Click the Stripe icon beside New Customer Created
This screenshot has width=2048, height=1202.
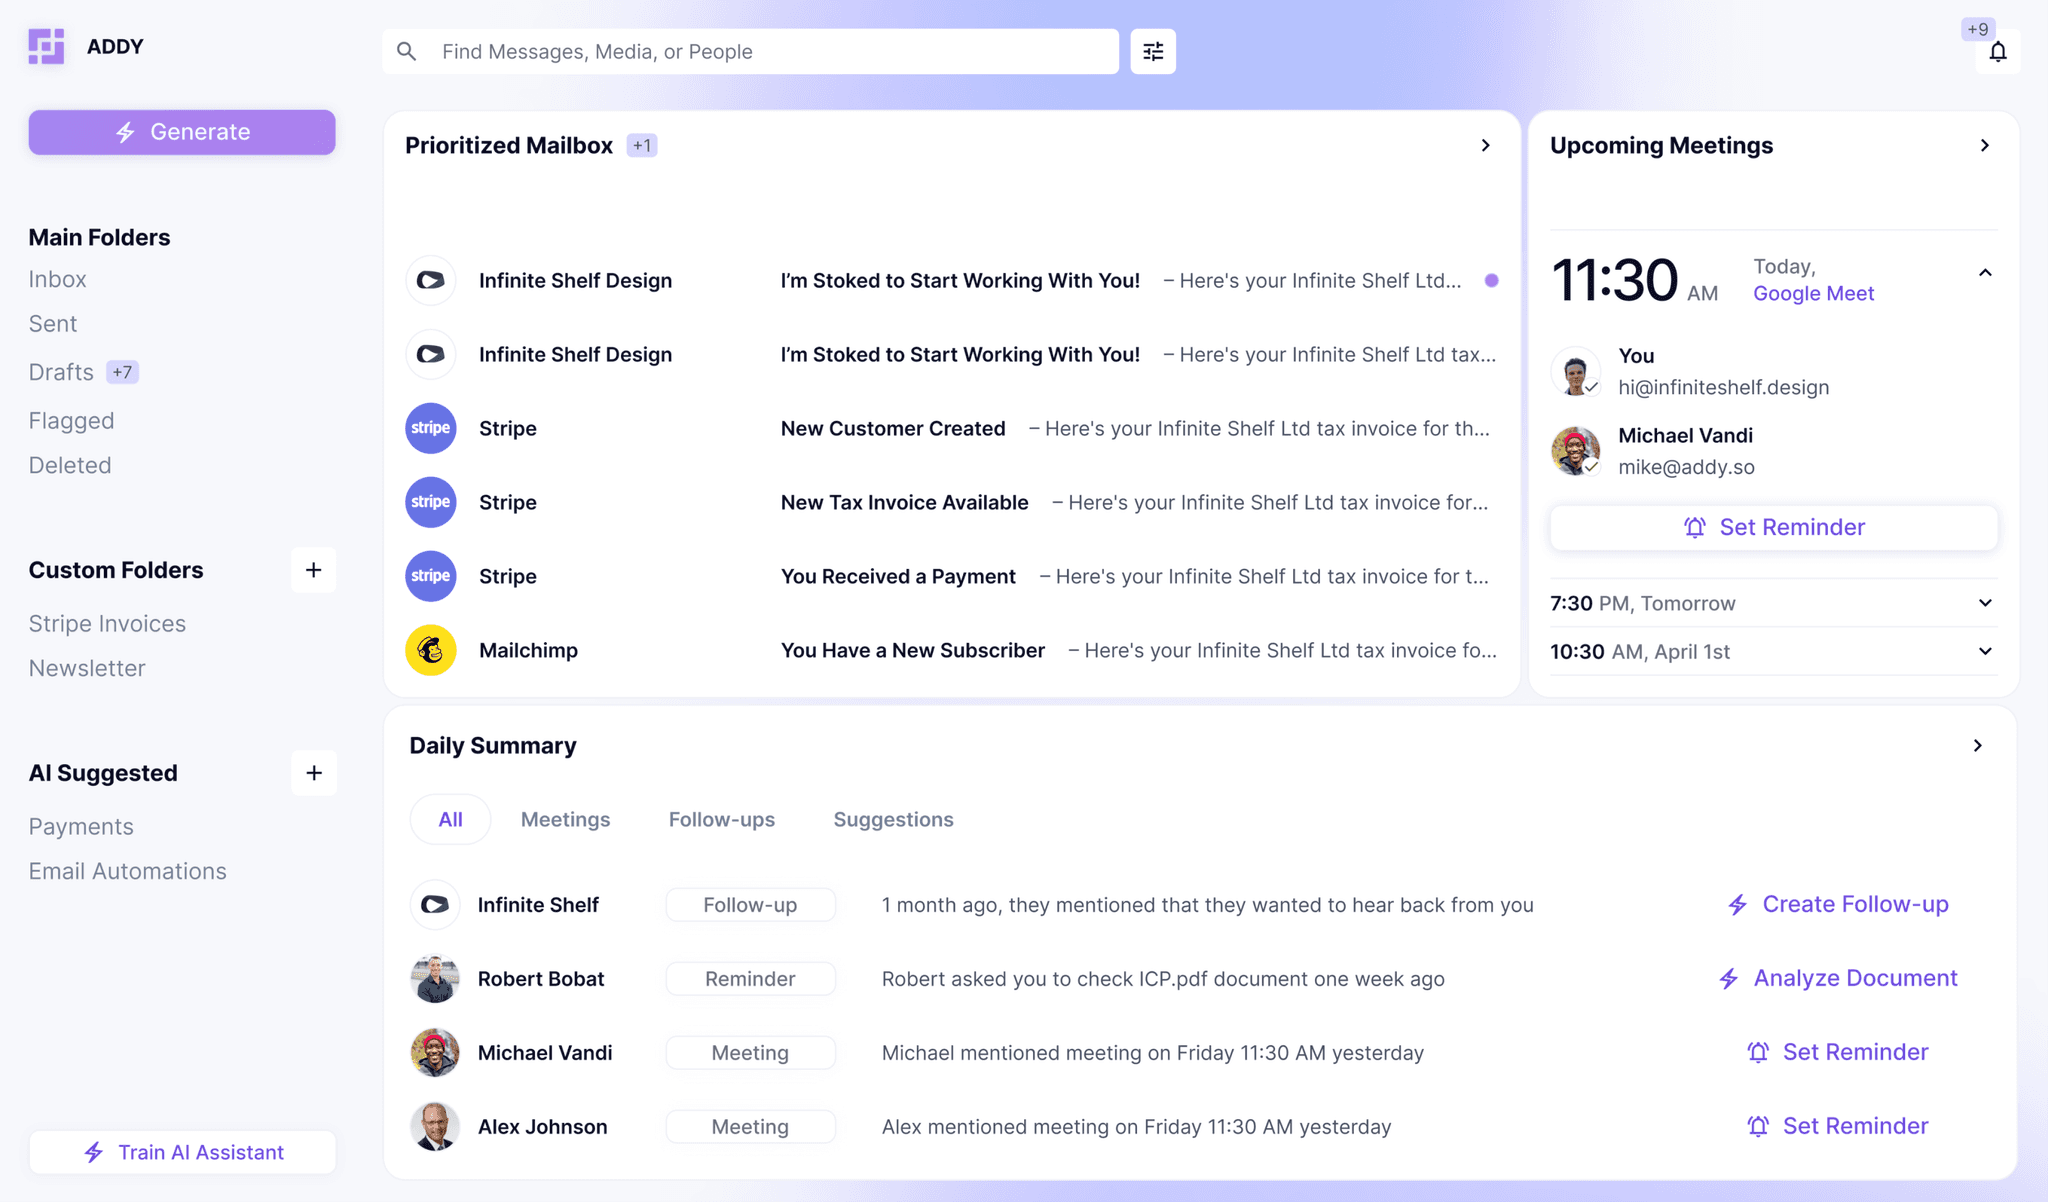point(430,428)
